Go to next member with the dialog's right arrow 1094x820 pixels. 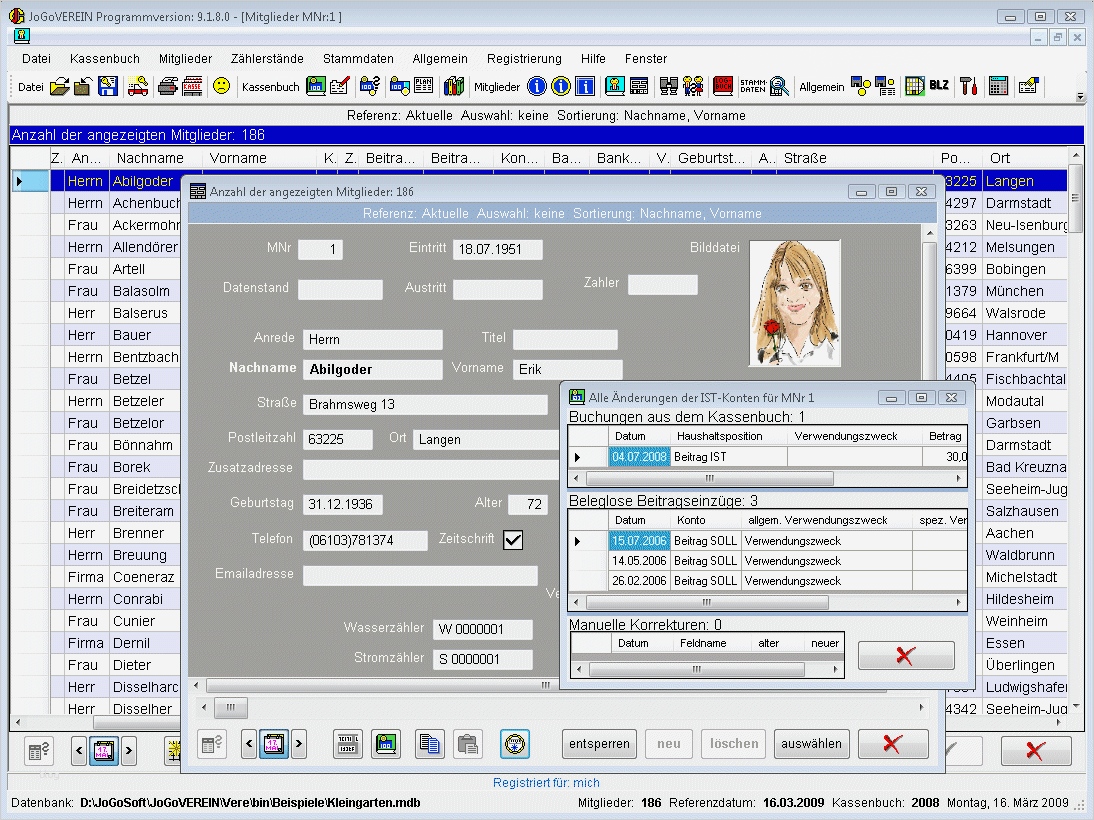tap(298, 744)
